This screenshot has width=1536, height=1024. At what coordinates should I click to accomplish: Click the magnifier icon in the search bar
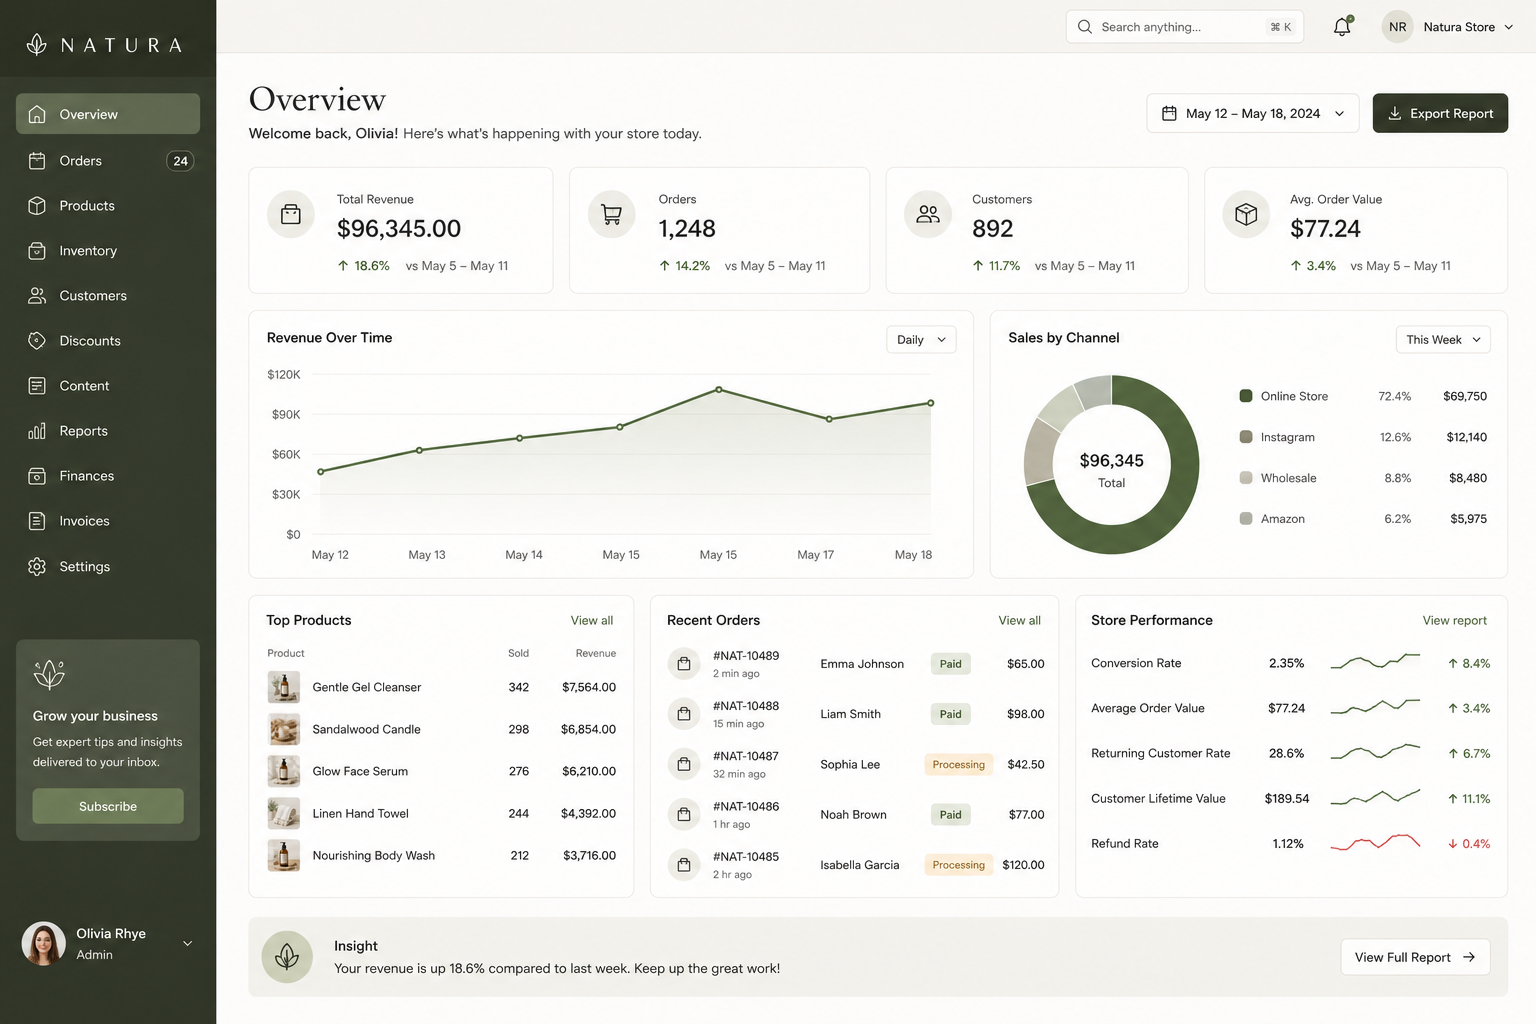[x=1085, y=27]
